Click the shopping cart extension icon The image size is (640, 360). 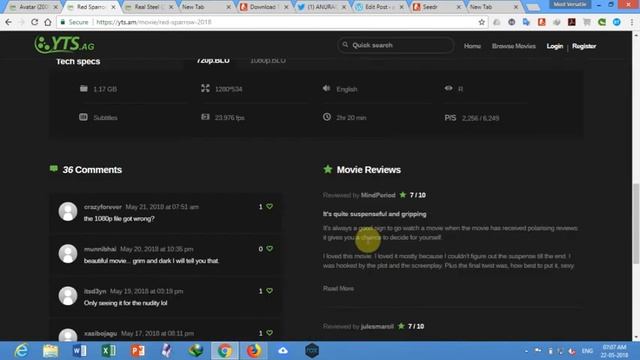click(x=587, y=22)
